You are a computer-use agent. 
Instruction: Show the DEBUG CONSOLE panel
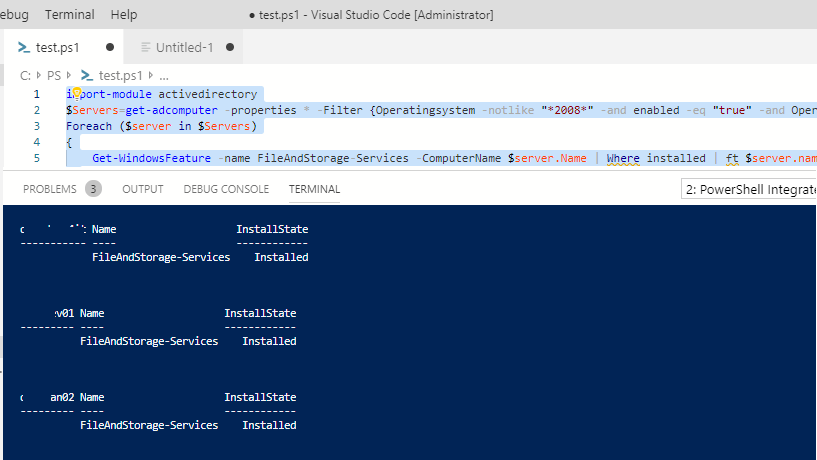[x=226, y=189]
